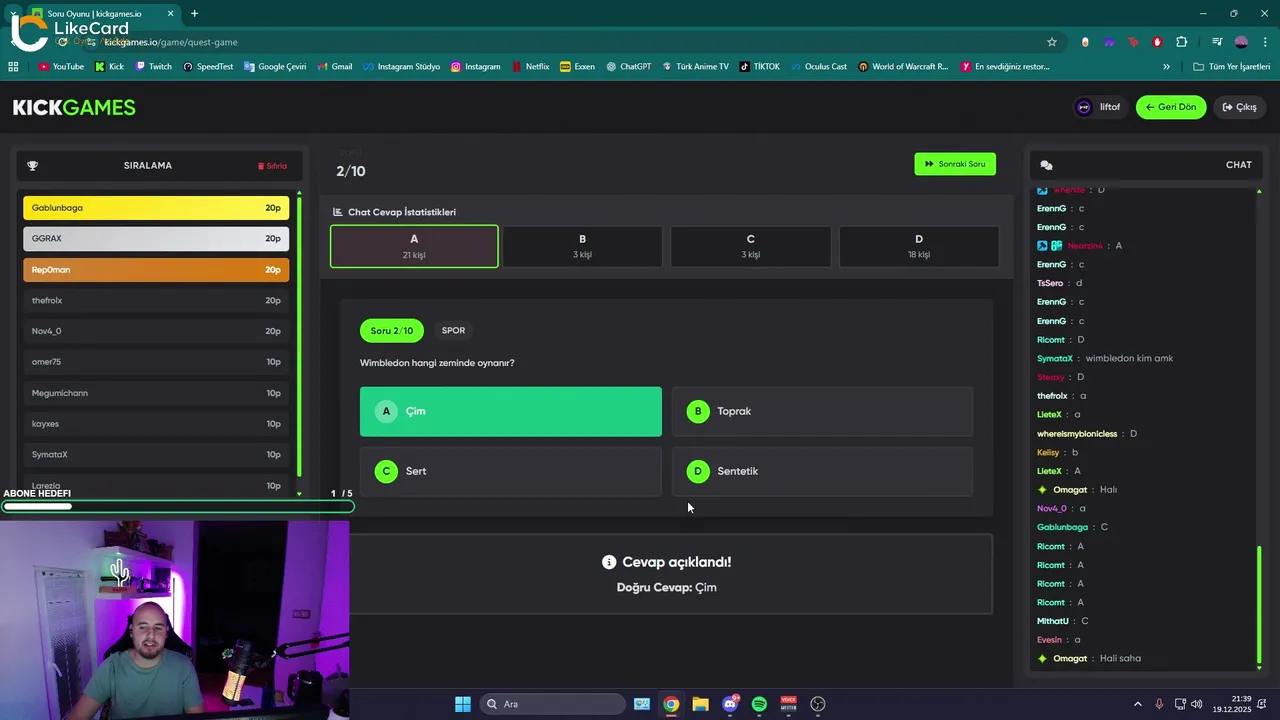Select GGRAX ranking row
Image resolution: width=1280 pixels, height=720 pixels.
point(156,239)
